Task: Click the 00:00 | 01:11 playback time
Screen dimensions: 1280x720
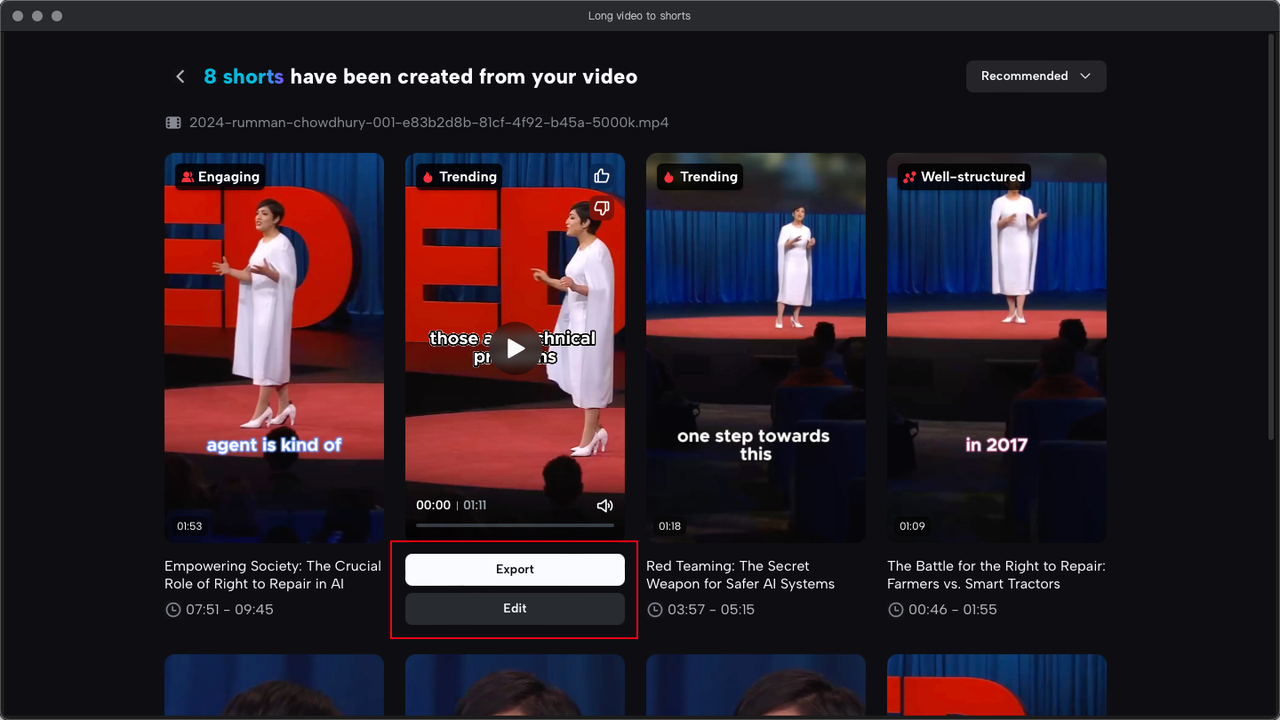Action: pyautogui.click(x=452, y=506)
